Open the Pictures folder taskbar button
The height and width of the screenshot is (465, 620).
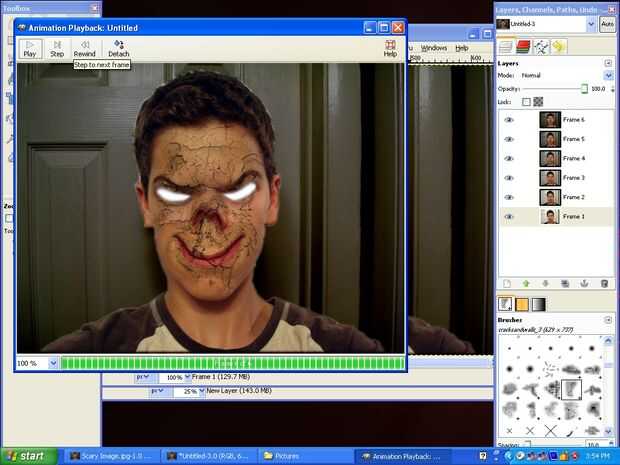click(306, 456)
